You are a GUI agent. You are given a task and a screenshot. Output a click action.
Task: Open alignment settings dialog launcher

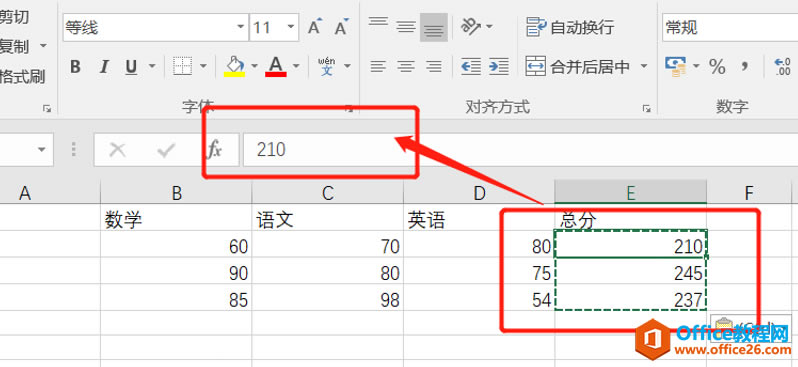[647, 108]
